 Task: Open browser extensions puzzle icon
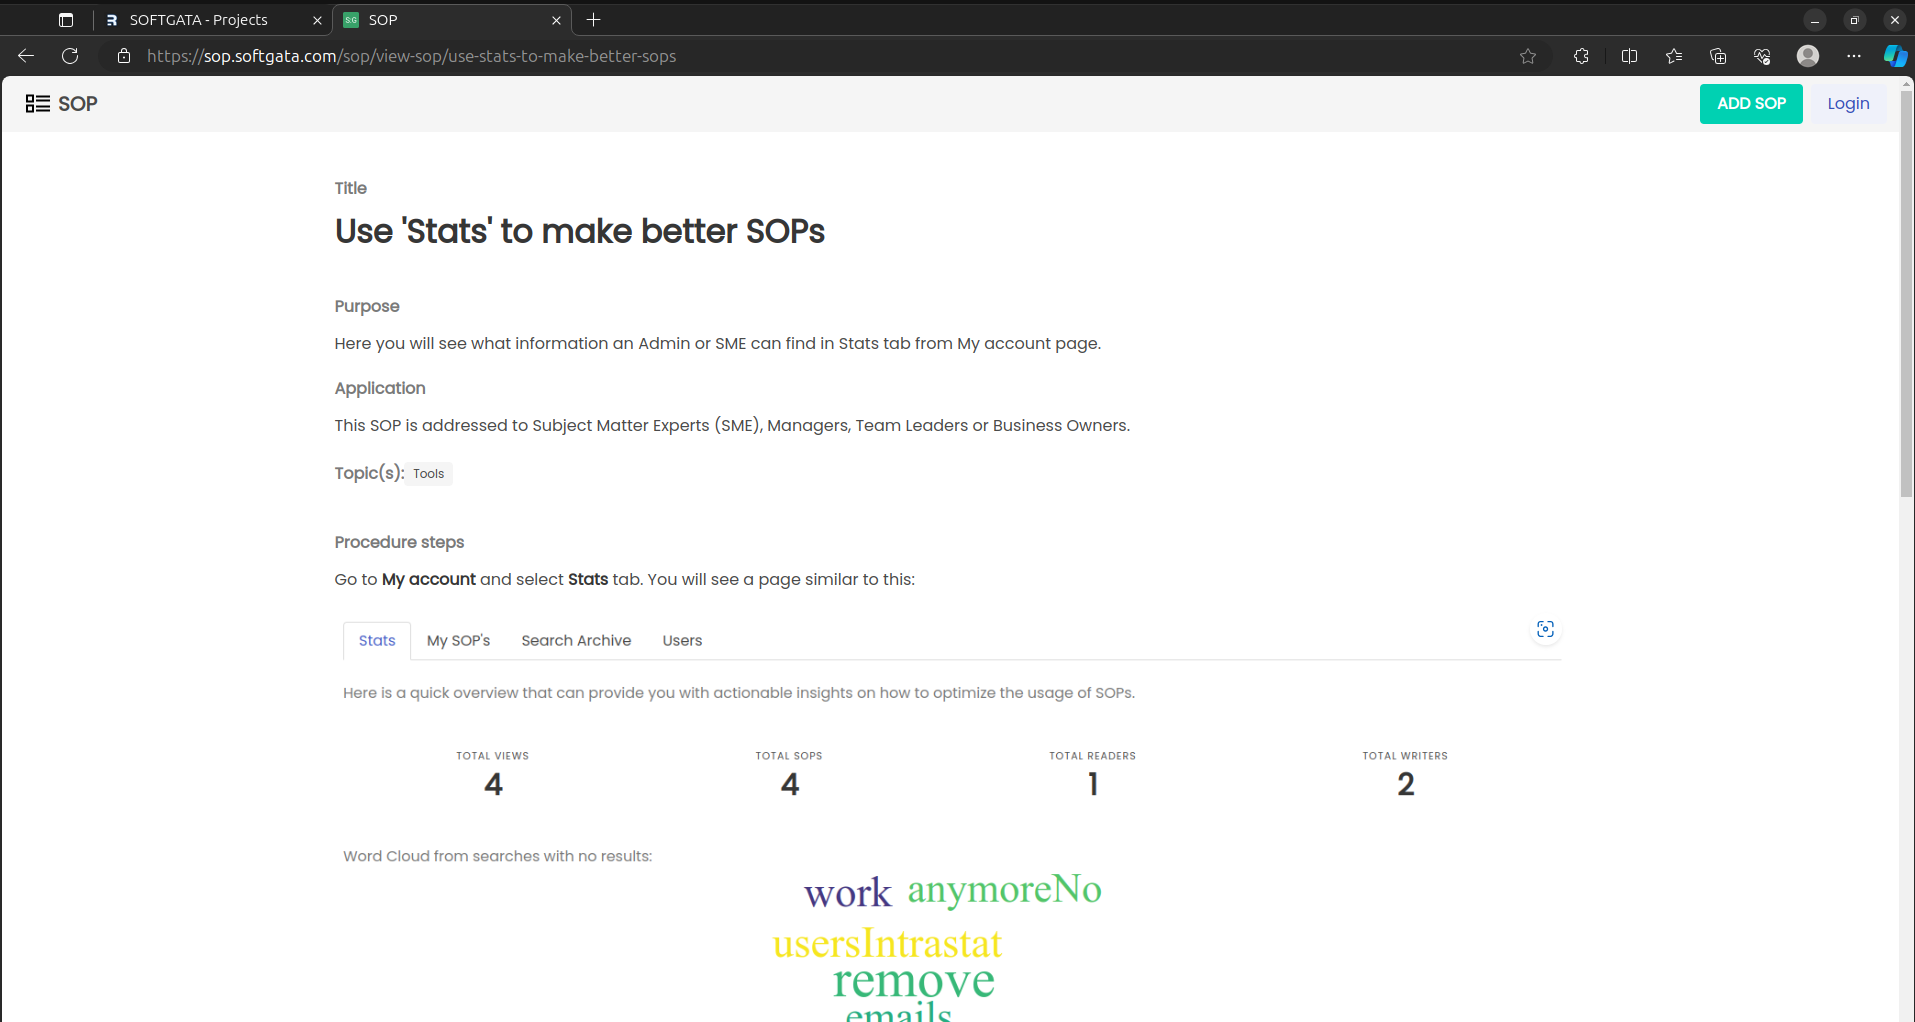click(x=1581, y=56)
